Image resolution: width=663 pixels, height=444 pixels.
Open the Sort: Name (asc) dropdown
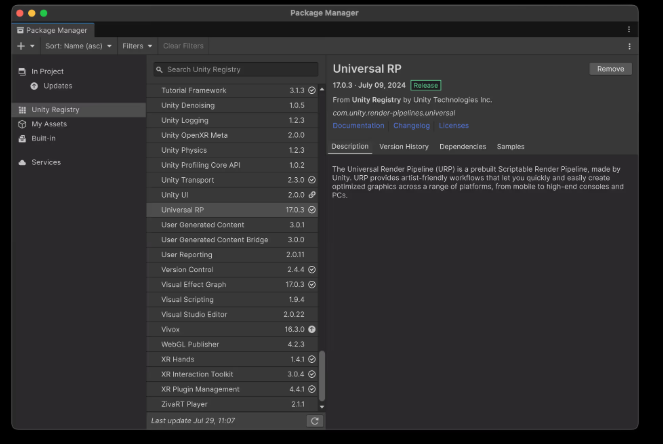[x=78, y=46]
